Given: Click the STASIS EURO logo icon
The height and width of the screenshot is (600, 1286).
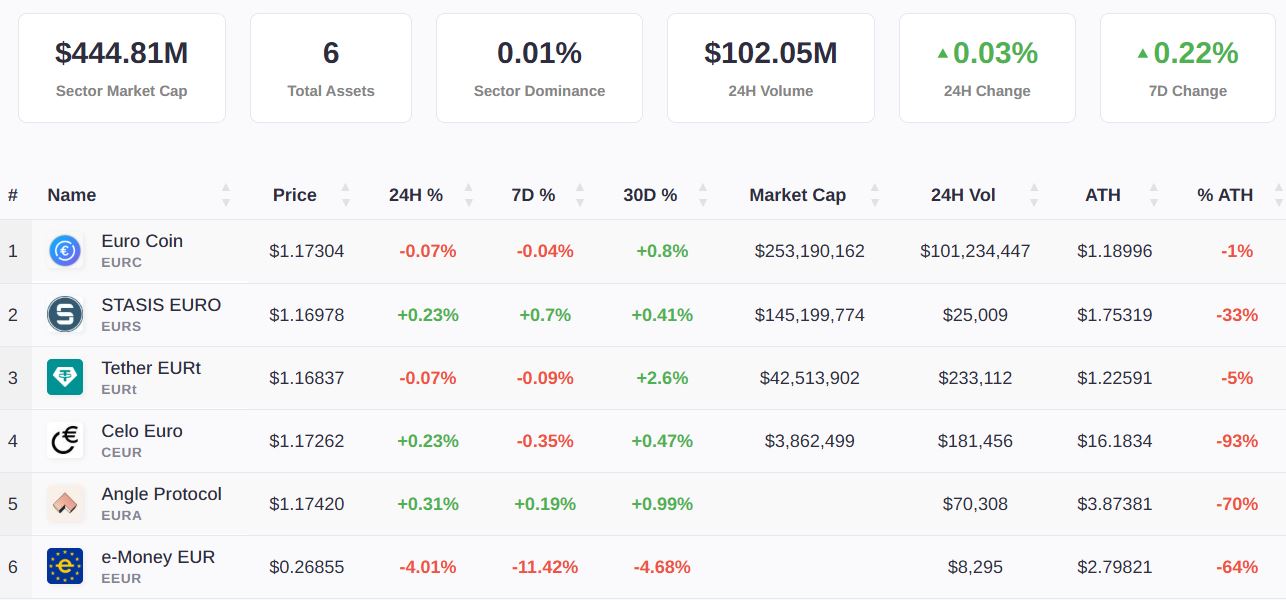Looking at the screenshot, I should (x=65, y=314).
